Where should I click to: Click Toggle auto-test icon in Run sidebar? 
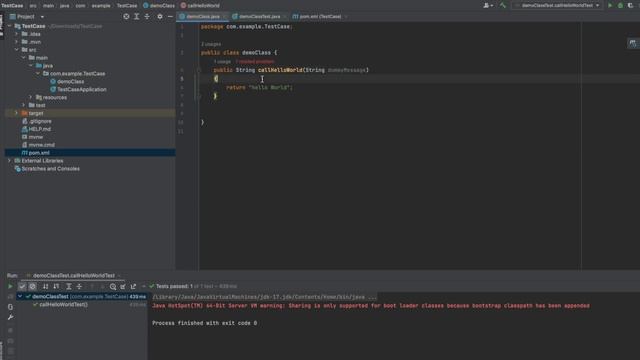10,307
